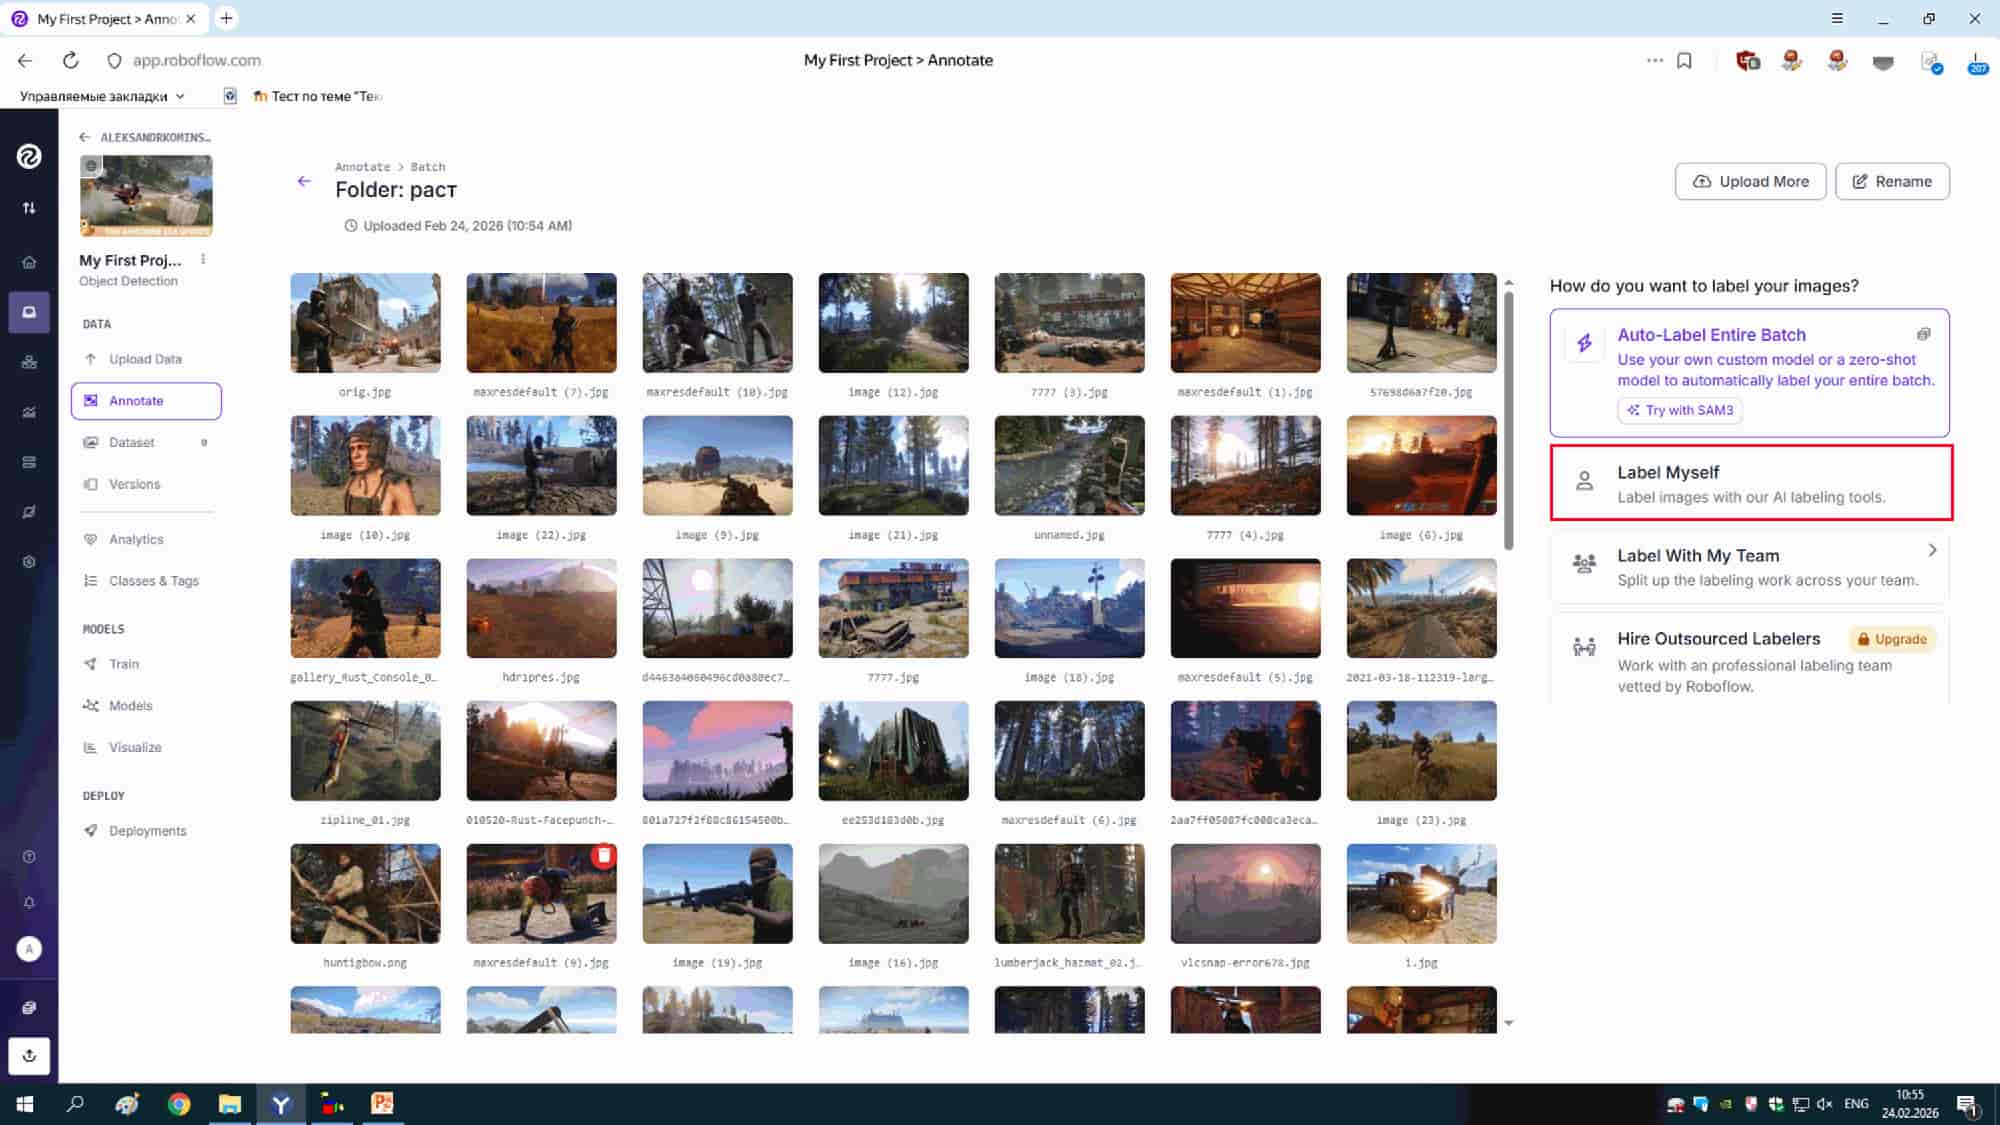2000x1125 pixels.
Task: Click the Upgrade badge
Action: [x=1891, y=639]
